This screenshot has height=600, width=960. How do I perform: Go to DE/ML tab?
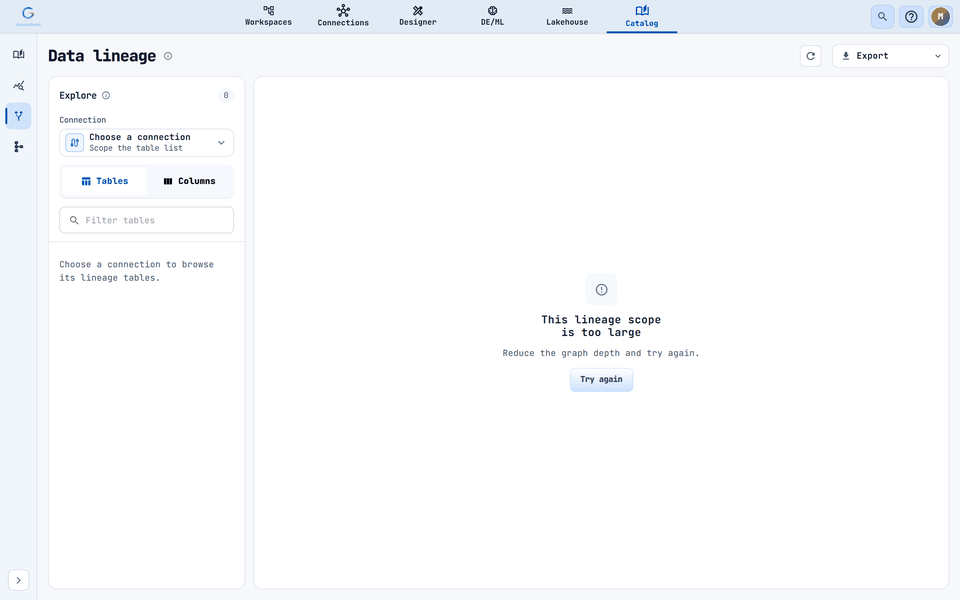(x=492, y=17)
